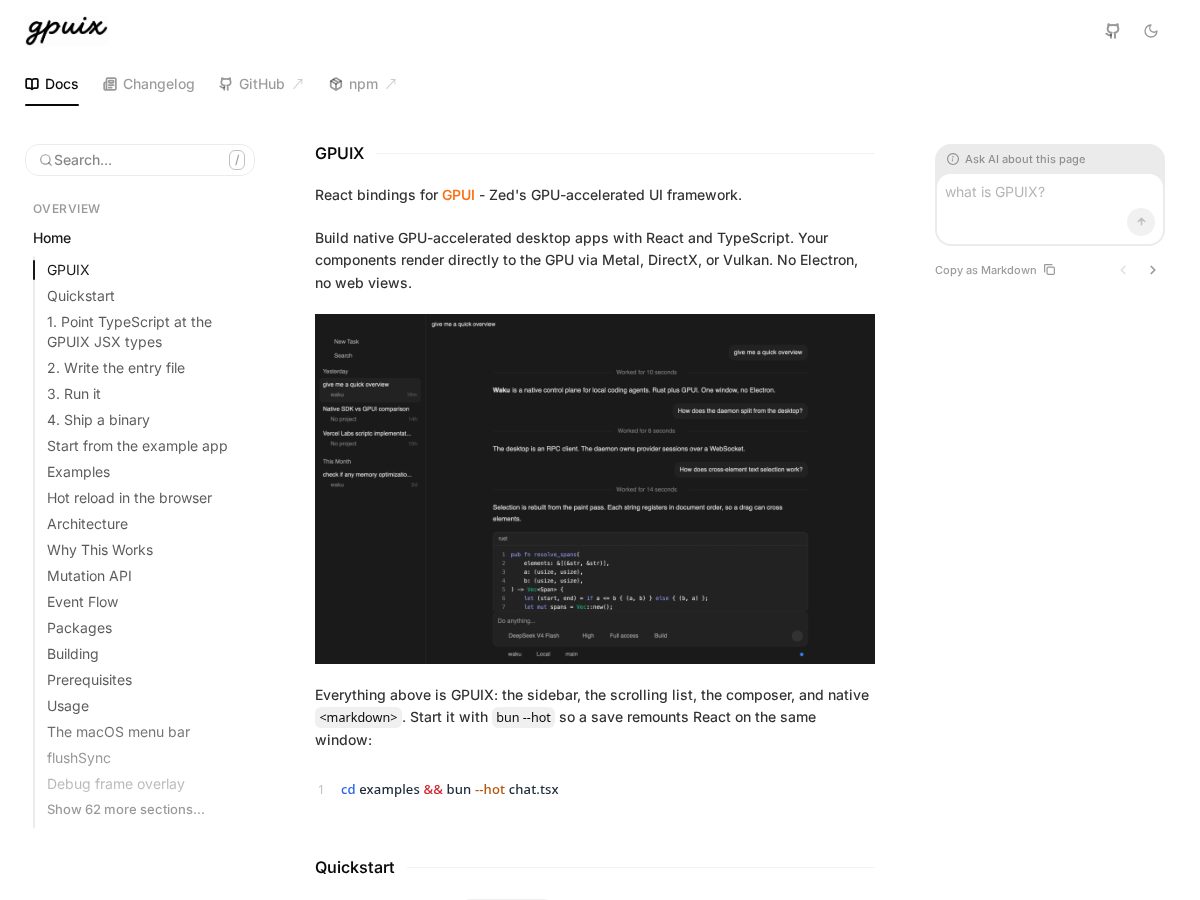The width and height of the screenshot is (1200, 900).
Task: Go to next page chevron
Action: pos(1152,270)
